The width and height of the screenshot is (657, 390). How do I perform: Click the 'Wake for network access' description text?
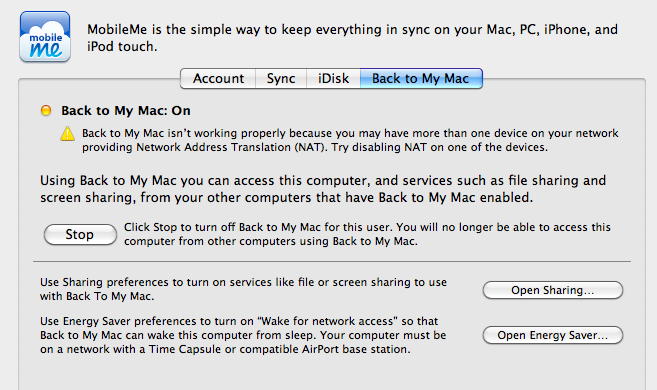pyautogui.click(x=243, y=335)
